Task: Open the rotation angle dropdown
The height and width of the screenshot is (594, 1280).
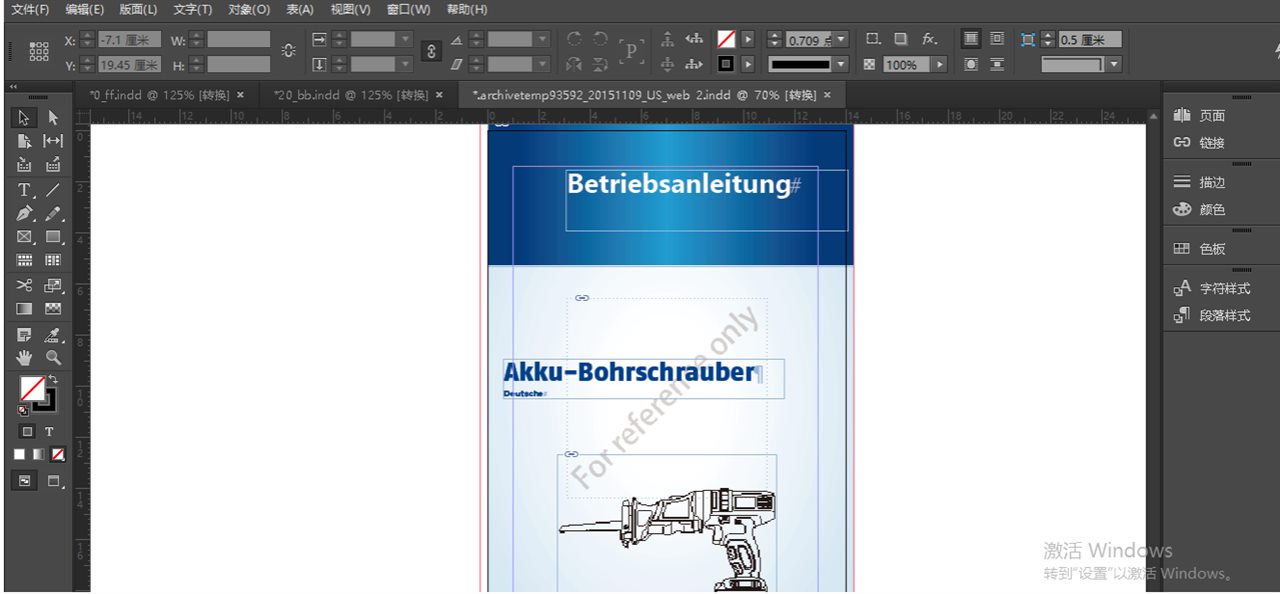Action: tap(543, 40)
